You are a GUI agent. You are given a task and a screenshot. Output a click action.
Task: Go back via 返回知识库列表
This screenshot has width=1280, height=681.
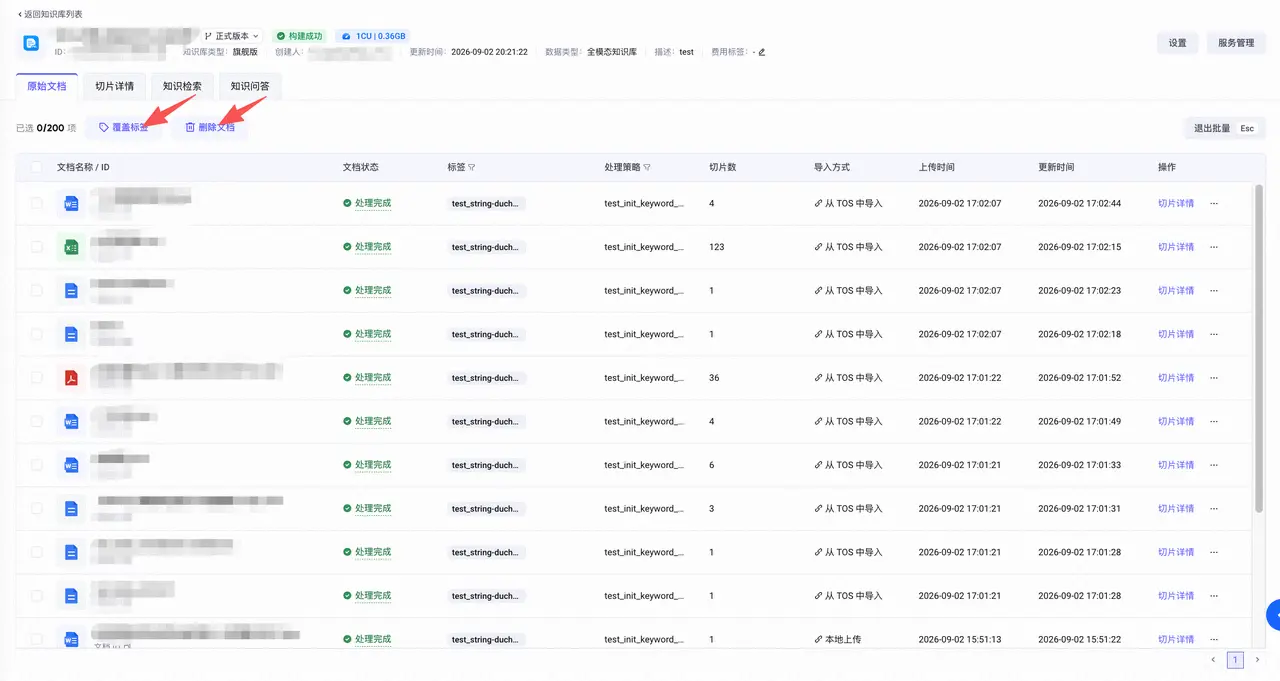point(50,14)
